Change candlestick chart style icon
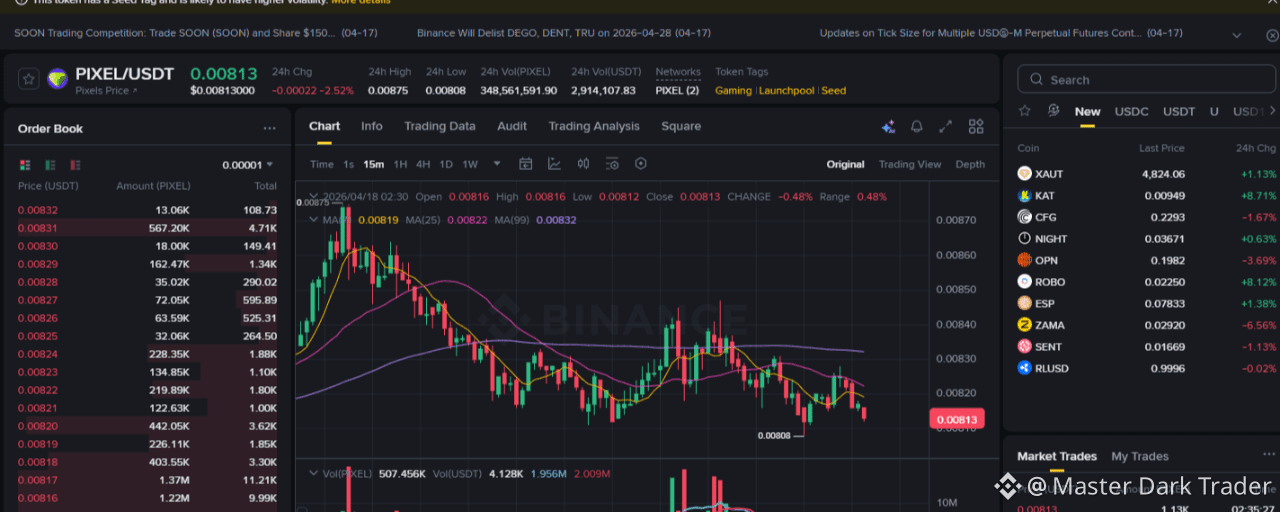This screenshot has width=1280, height=512. pyautogui.click(x=583, y=164)
